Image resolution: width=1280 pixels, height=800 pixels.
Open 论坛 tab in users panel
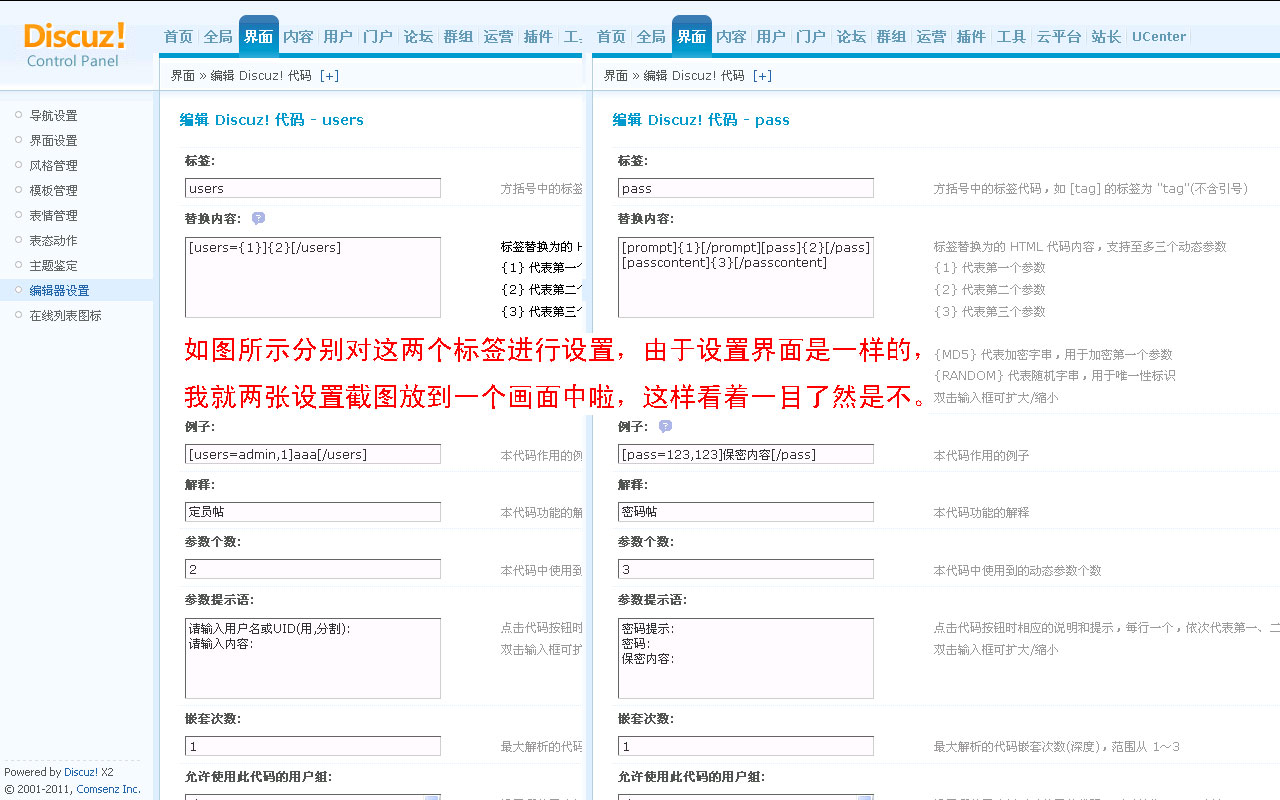coord(418,37)
